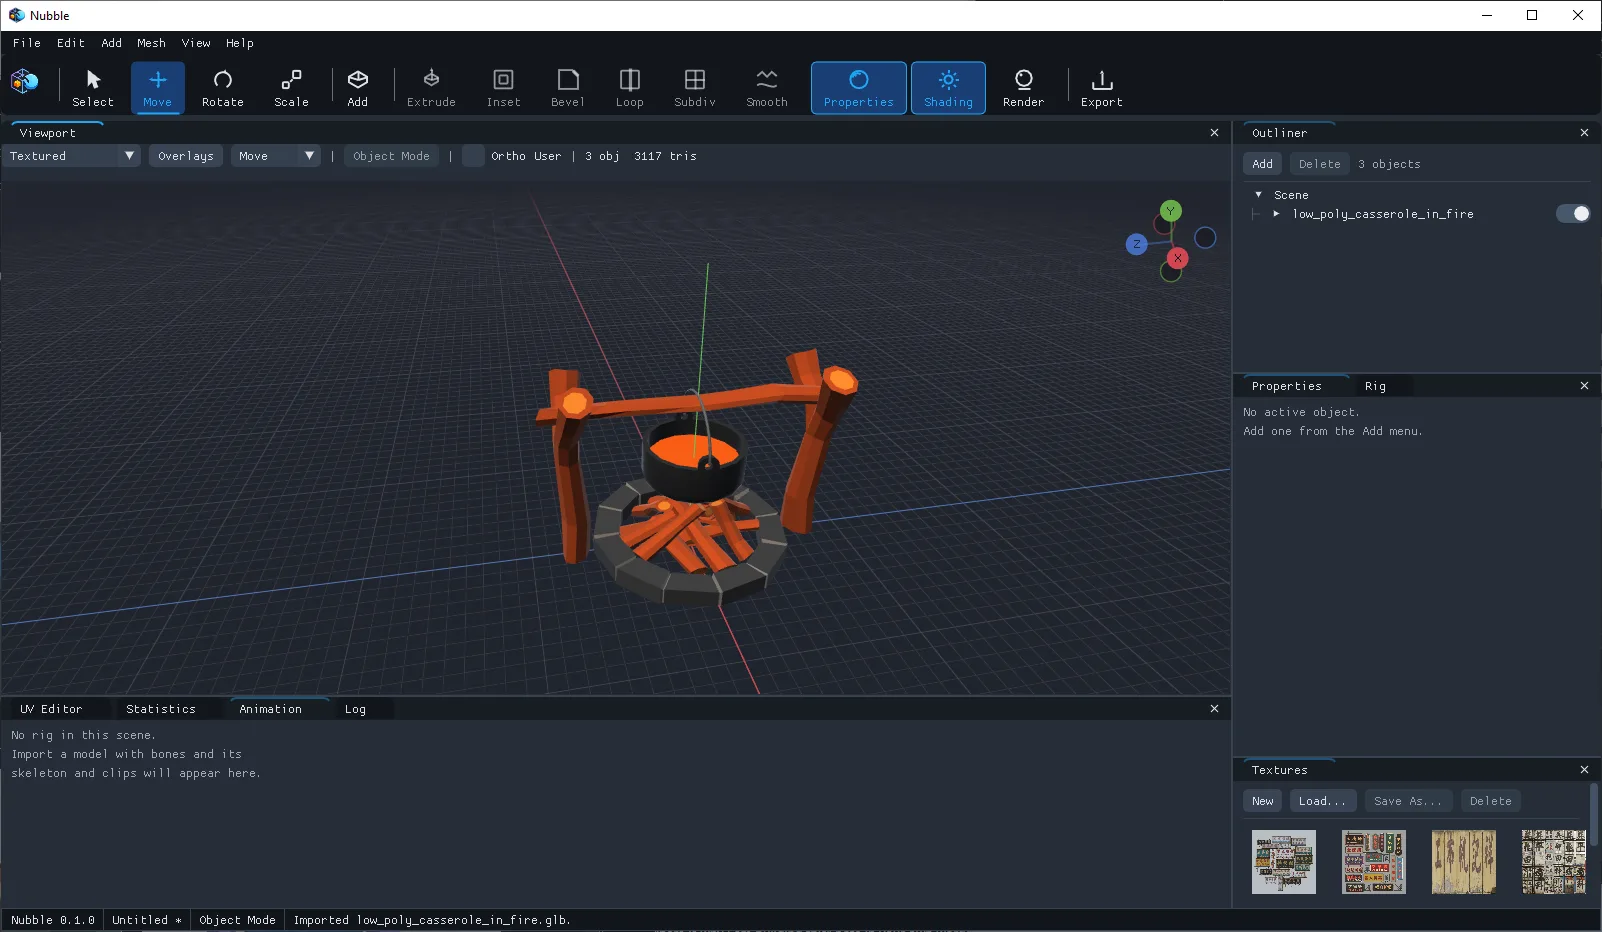The height and width of the screenshot is (932, 1602).
Task: Select the Subdiv tool
Action: tap(694, 88)
